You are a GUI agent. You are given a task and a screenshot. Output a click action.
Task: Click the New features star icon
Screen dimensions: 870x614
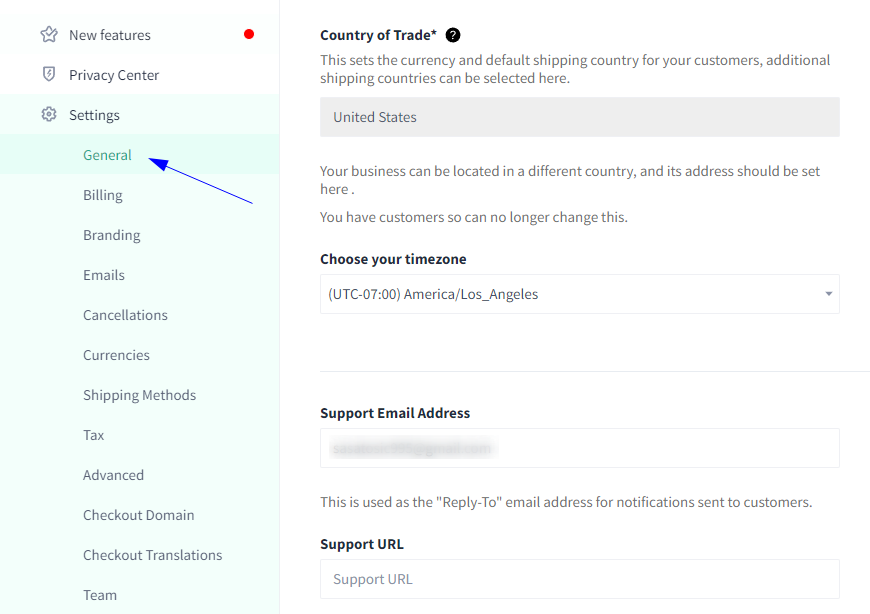(49, 34)
